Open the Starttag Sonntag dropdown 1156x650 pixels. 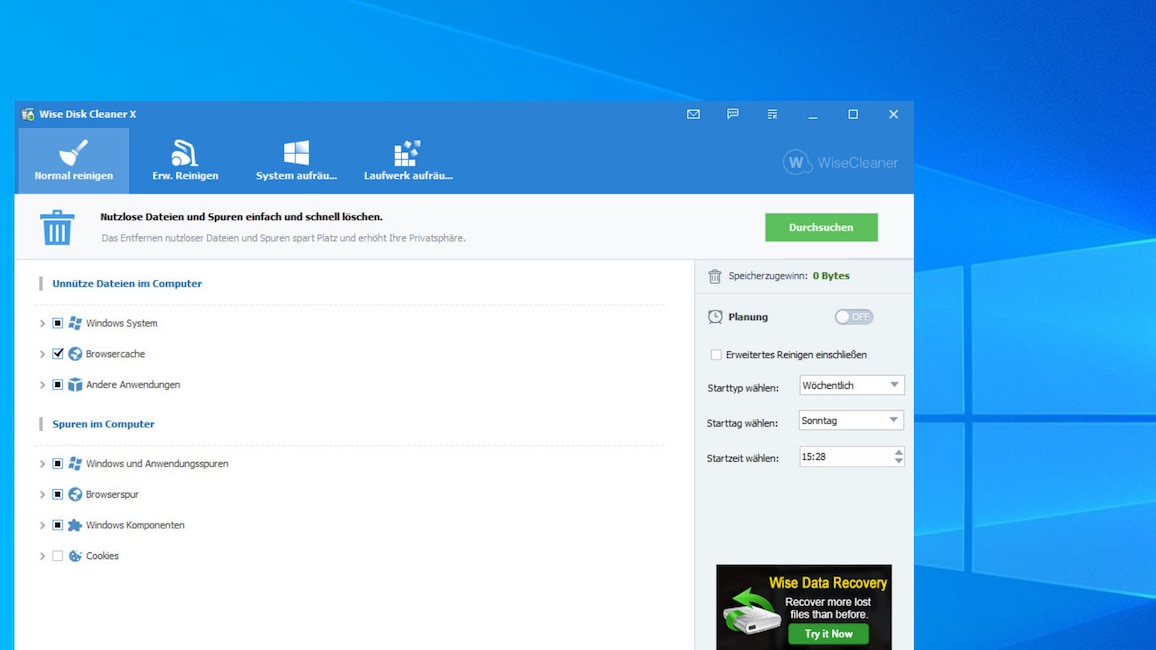click(851, 421)
